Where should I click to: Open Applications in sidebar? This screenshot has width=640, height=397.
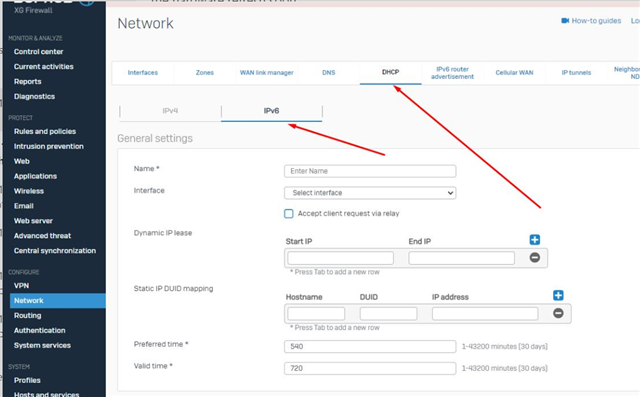pyautogui.click(x=36, y=176)
